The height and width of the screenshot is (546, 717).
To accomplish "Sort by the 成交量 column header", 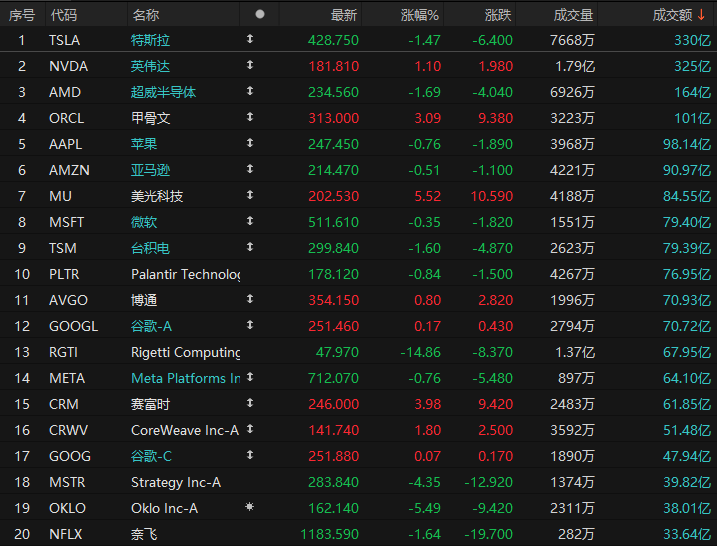I will coord(573,15).
